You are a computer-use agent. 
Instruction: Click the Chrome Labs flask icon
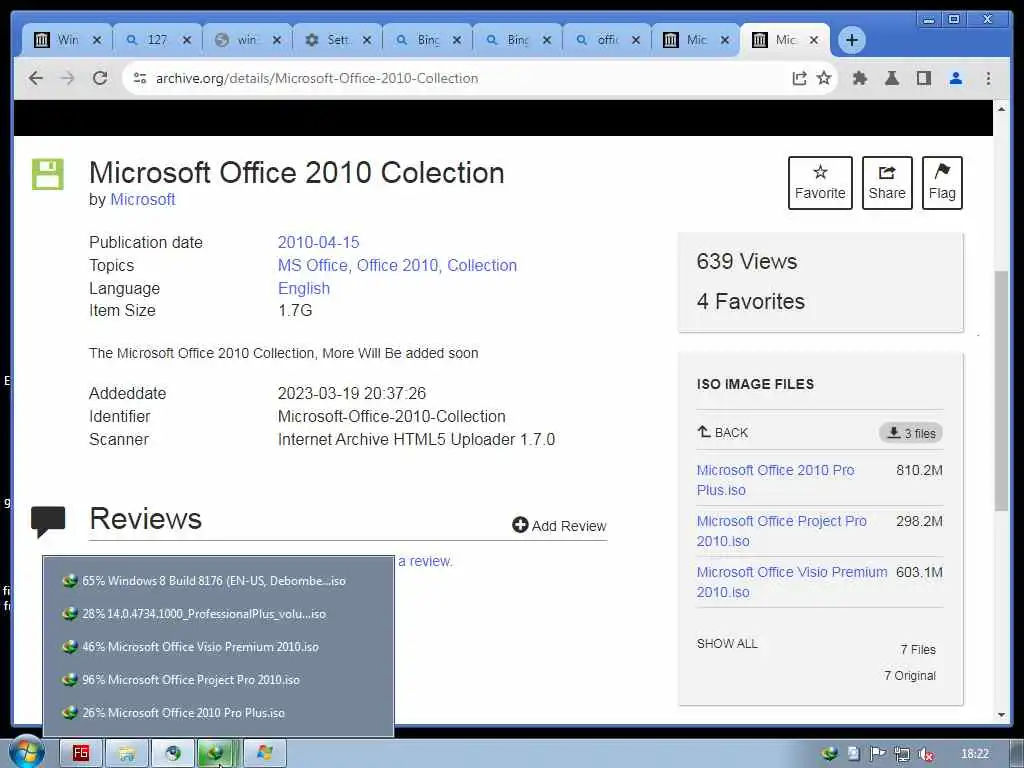tap(891, 78)
